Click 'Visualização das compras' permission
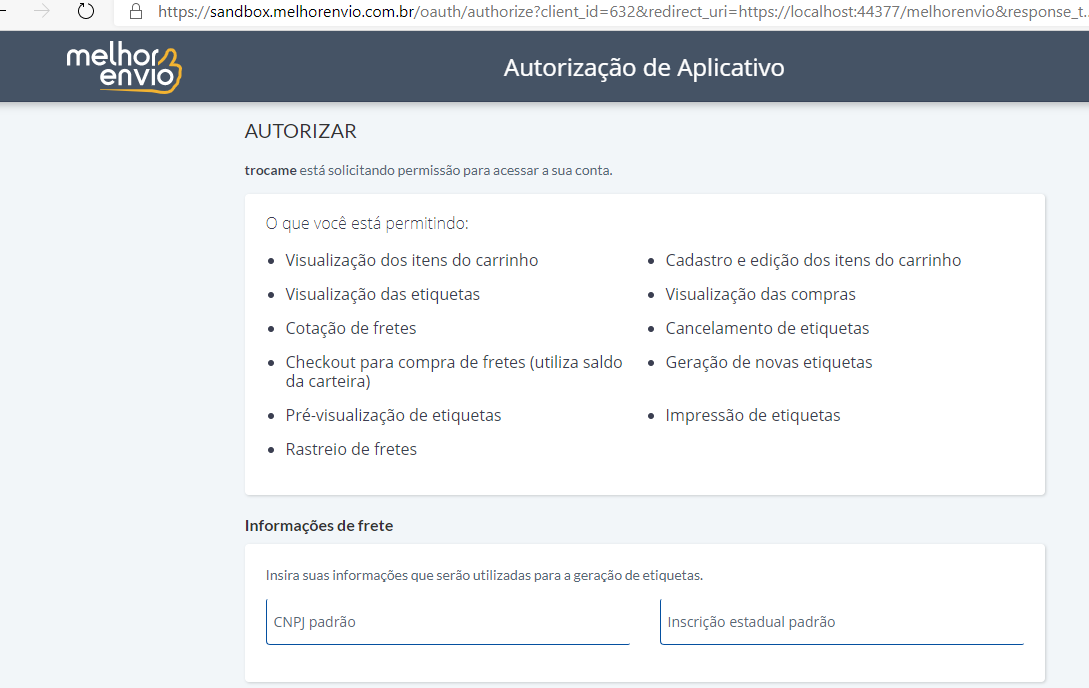Screen dimensions: 1089x688 pyautogui.click(x=760, y=294)
